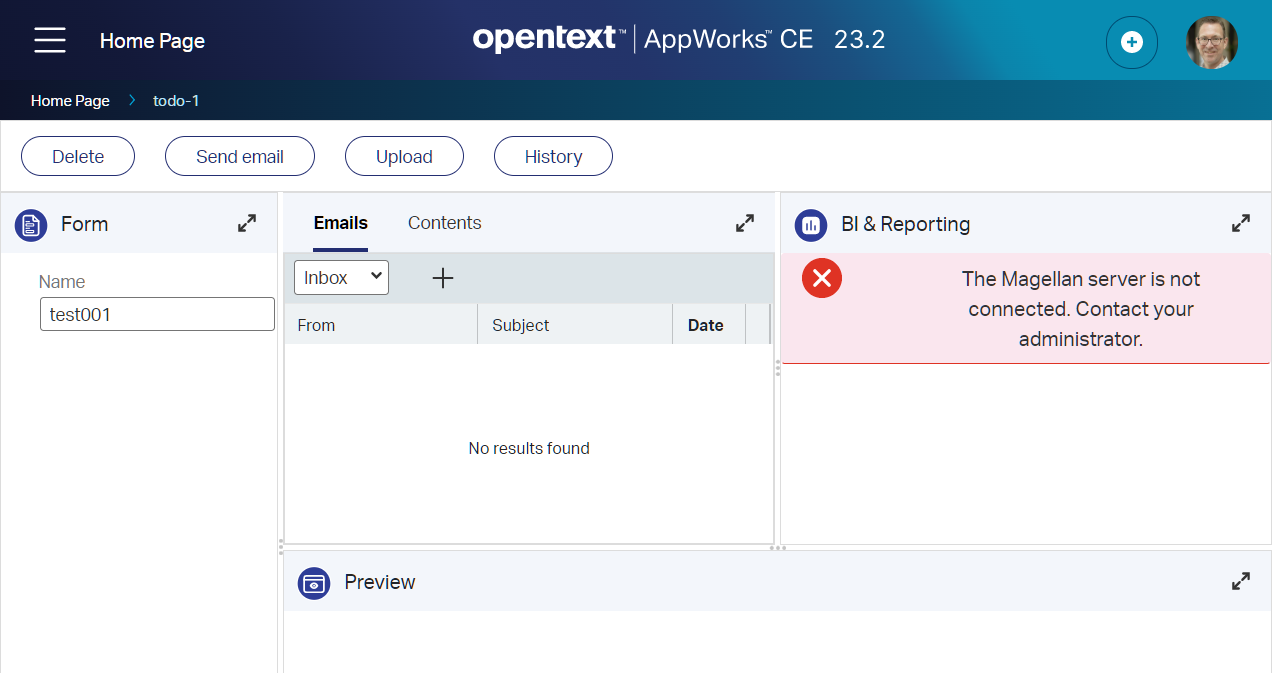Go to Home Page breadcrumb link
Viewport: 1272px width, 673px height.
[70, 101]
